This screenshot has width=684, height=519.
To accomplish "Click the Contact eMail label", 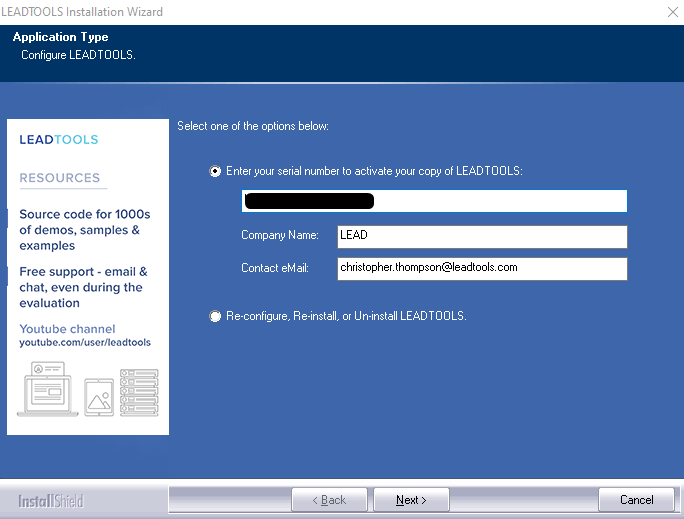I will point(275,268).
